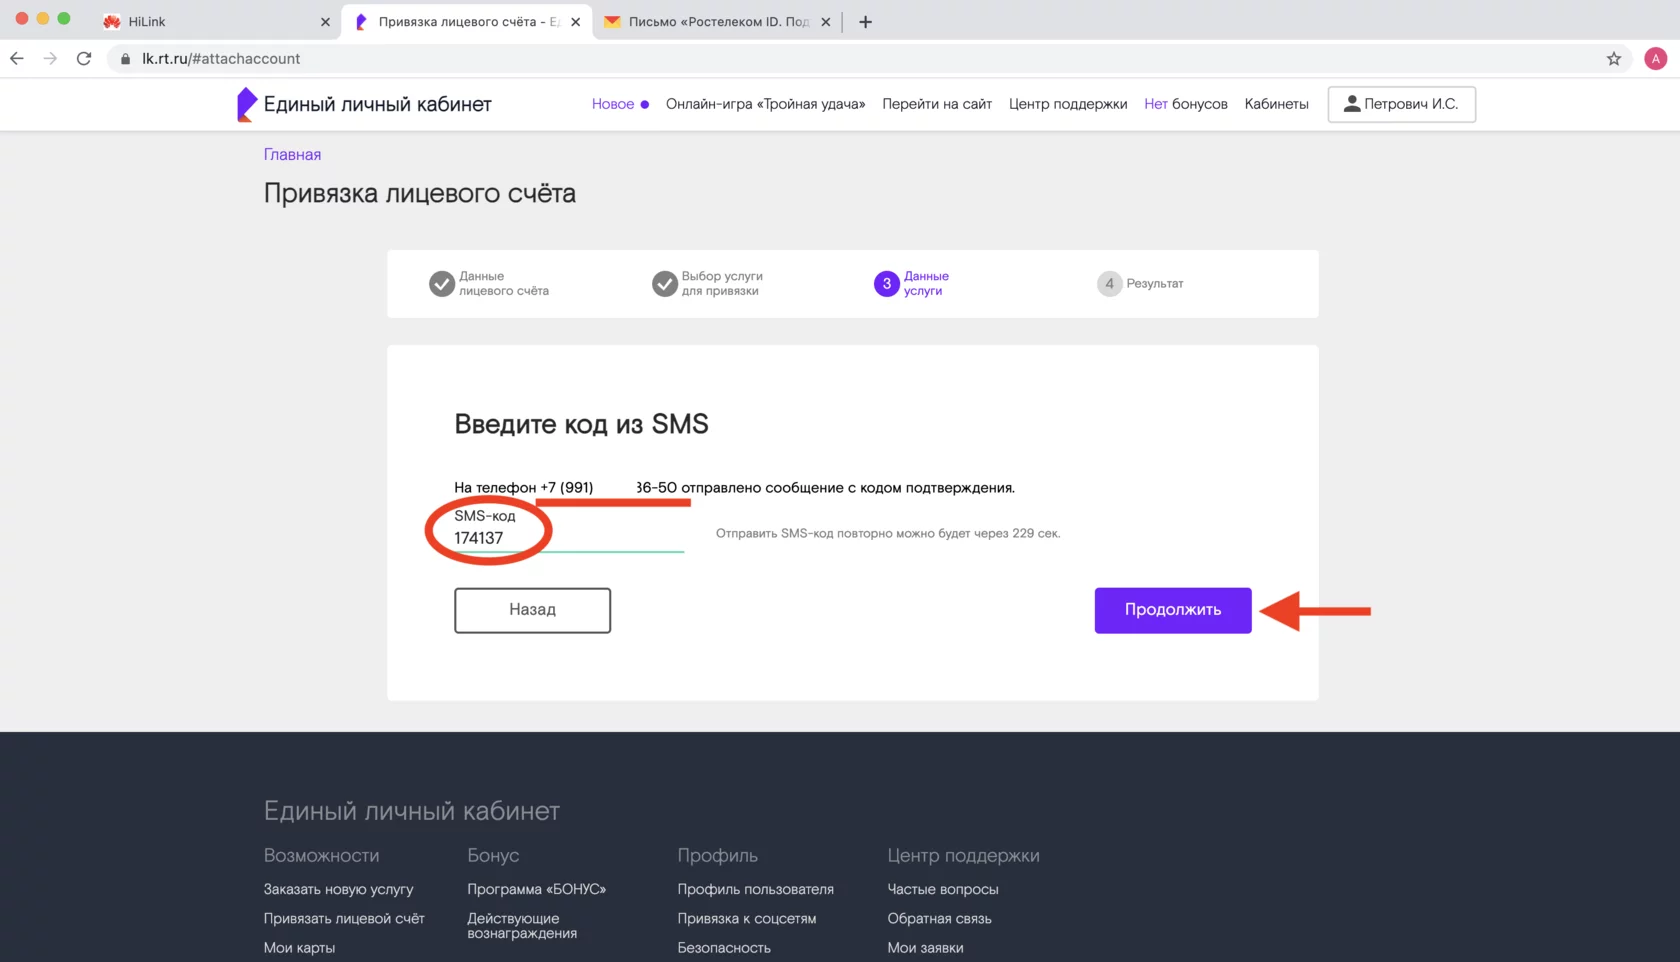Click the Назад button

click(532, 610)
